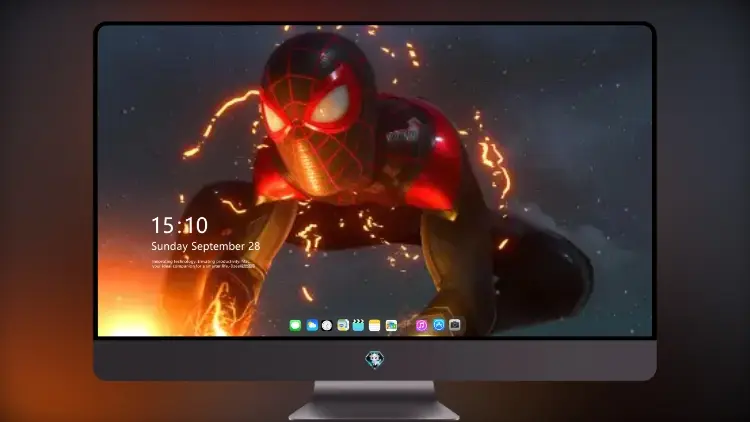Viewport: 750px width, 422px height.
Task: Open the Clock app in dock
Action: (x=327, y=326)
